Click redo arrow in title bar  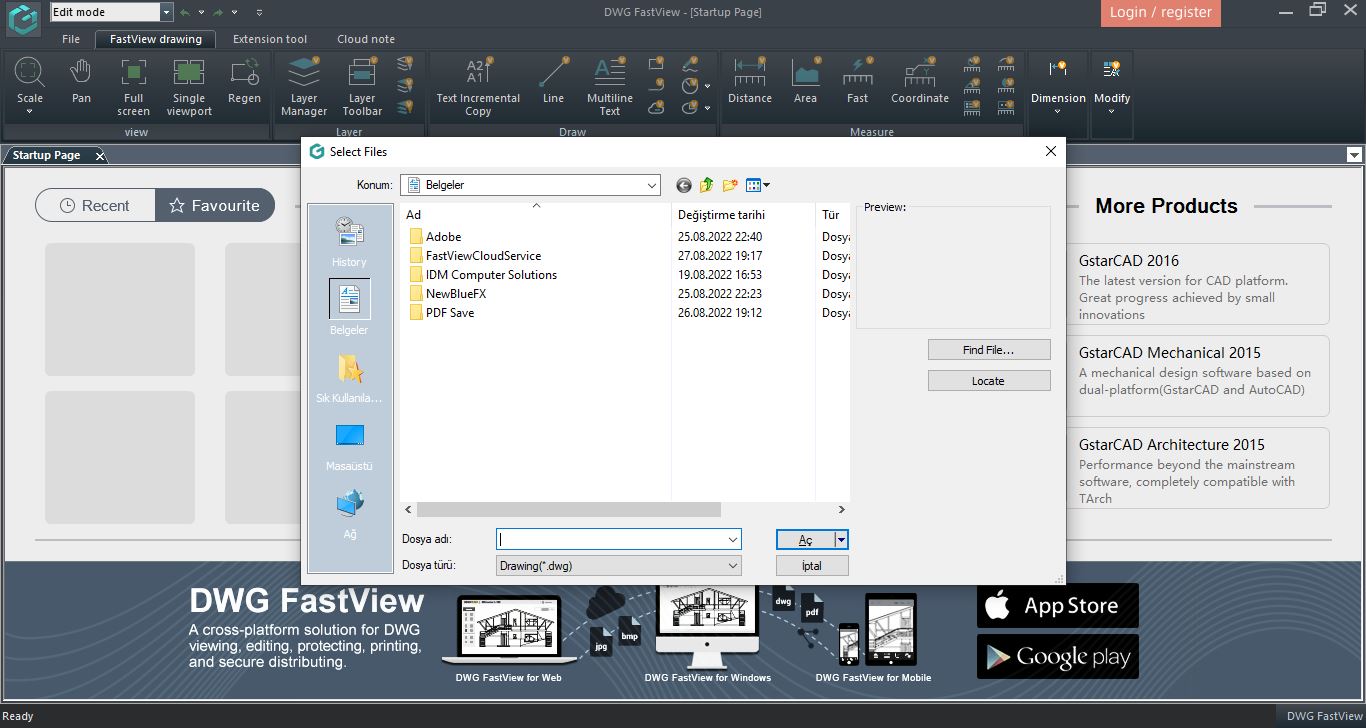pos(218,12)
